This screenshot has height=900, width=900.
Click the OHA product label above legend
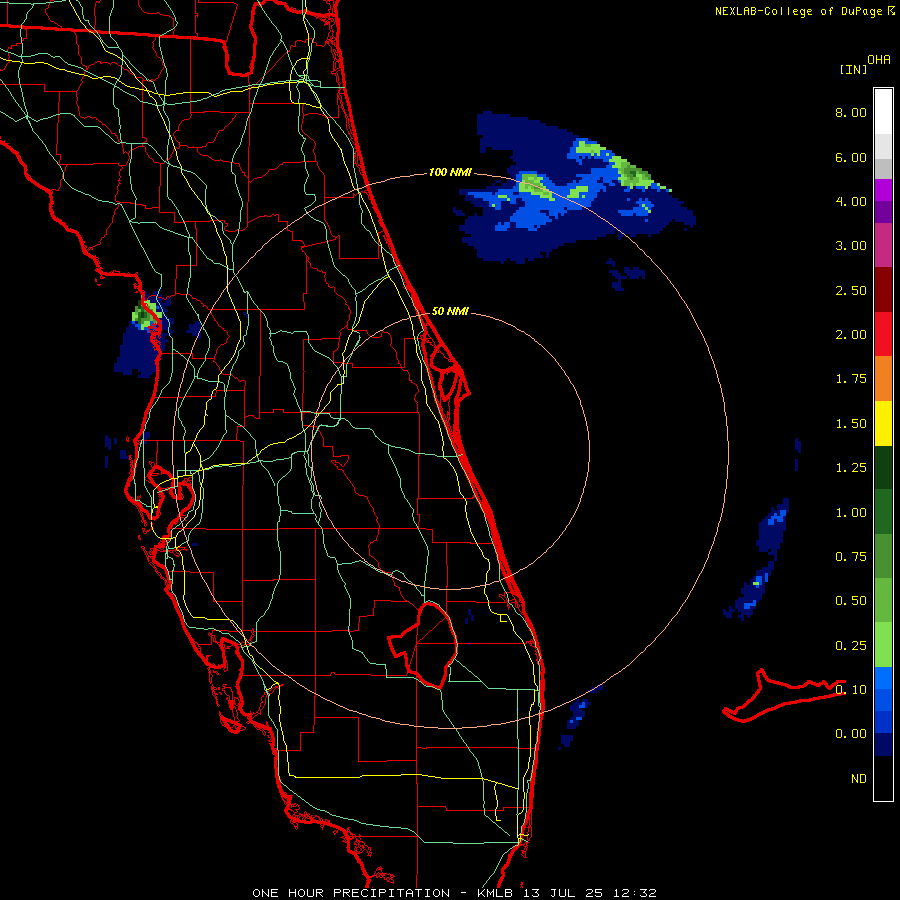[x=879, y=60]
